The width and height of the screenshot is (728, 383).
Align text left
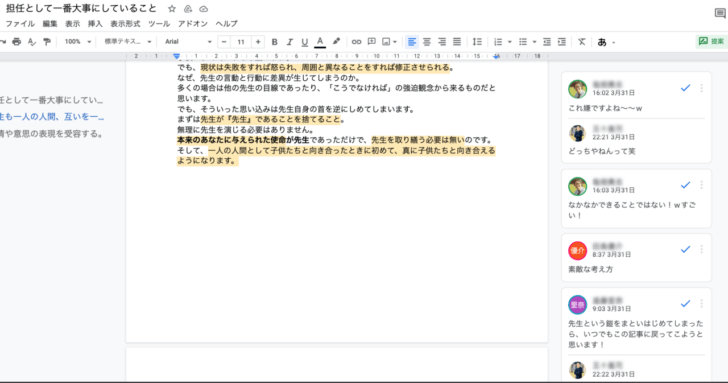(411, 42)
